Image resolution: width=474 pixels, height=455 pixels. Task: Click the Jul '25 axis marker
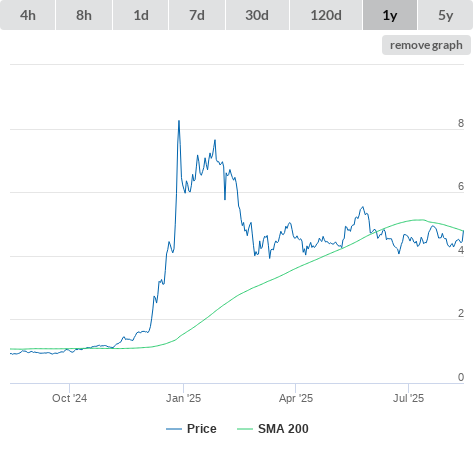[408, 398]
